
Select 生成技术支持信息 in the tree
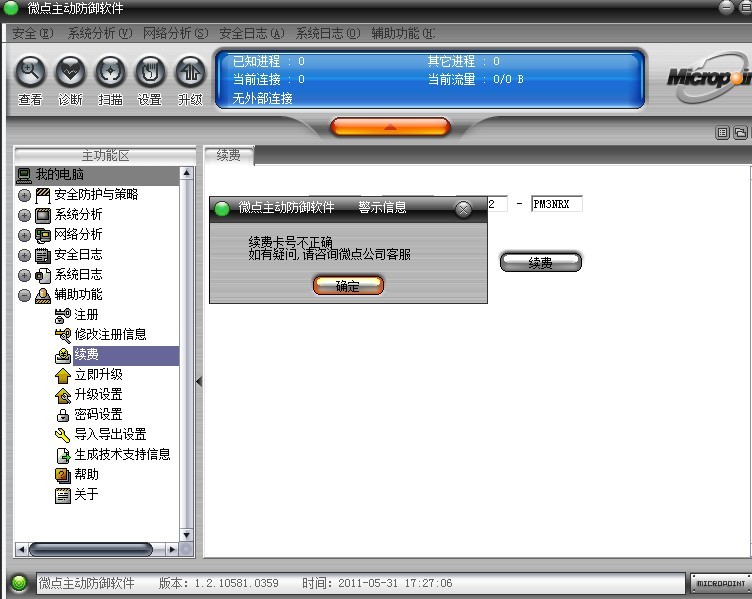click(122, 455)
